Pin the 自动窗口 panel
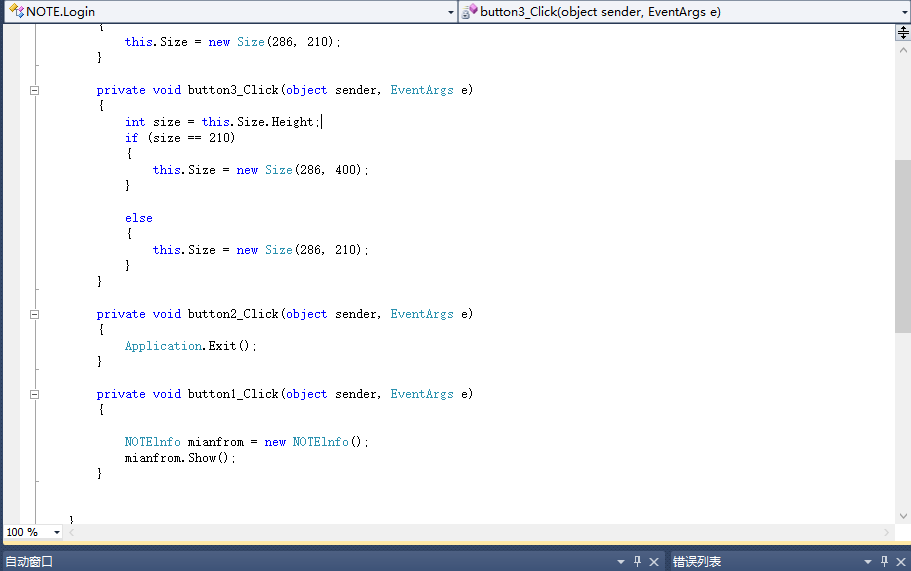Viewport: 911px width, 571px height. coord(637,562)
